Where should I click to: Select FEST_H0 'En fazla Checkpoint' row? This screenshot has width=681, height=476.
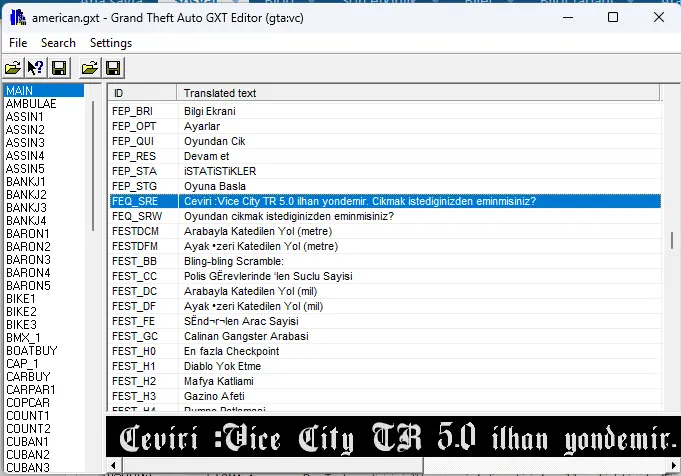(x=385, y=351)
